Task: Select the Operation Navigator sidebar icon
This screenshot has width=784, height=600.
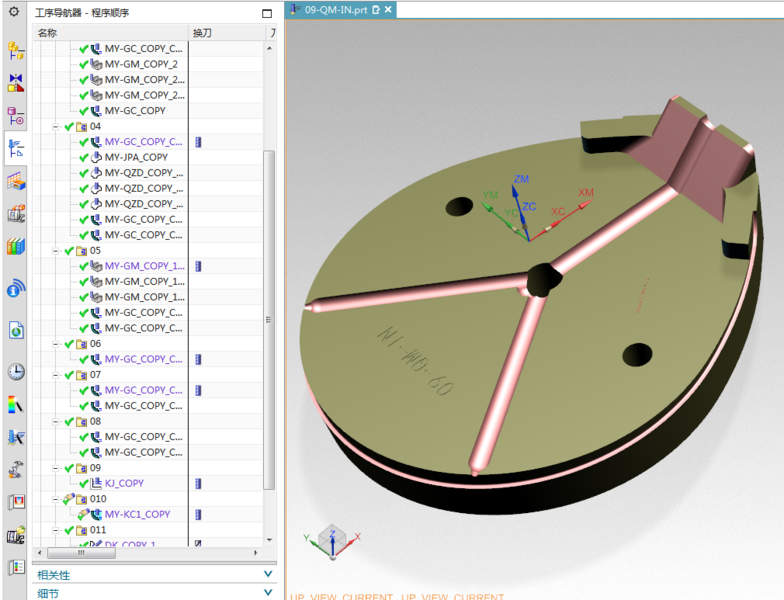Action: (16, 148)
